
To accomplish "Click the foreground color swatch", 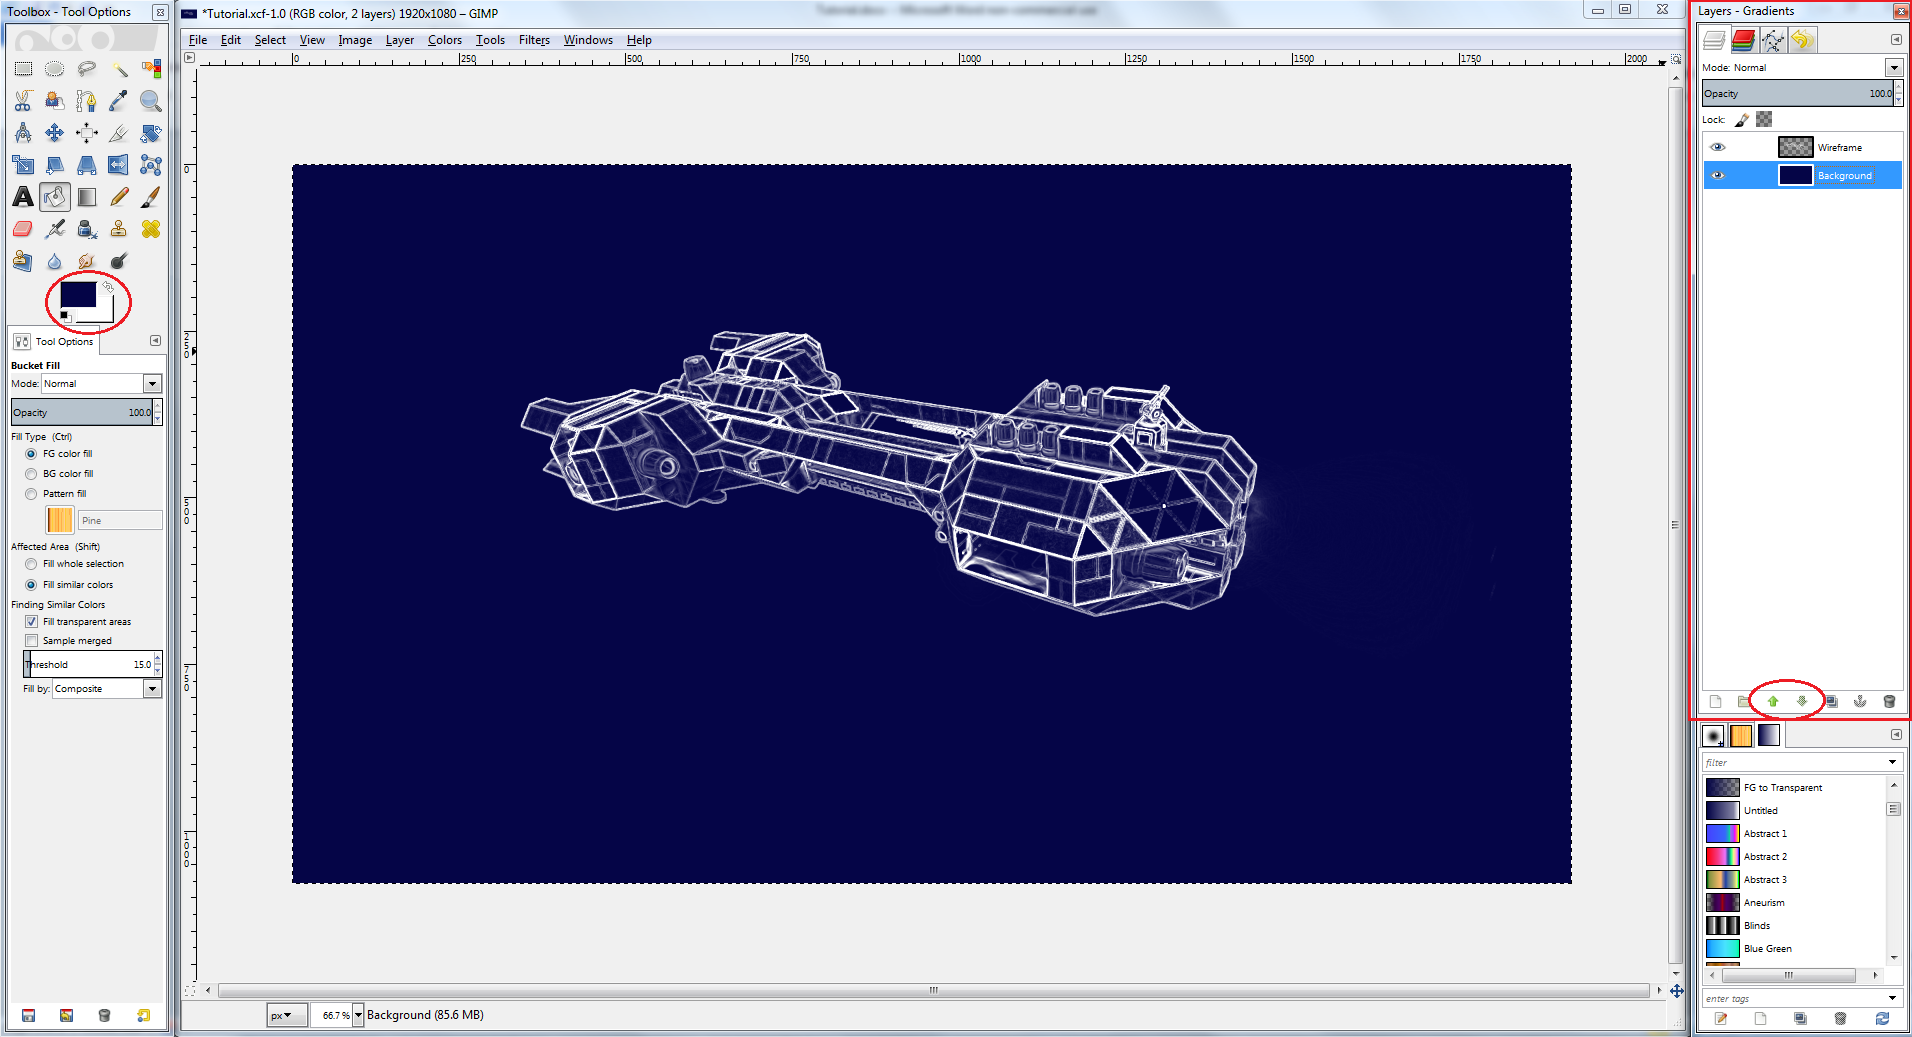I will [x=77, y=294].
